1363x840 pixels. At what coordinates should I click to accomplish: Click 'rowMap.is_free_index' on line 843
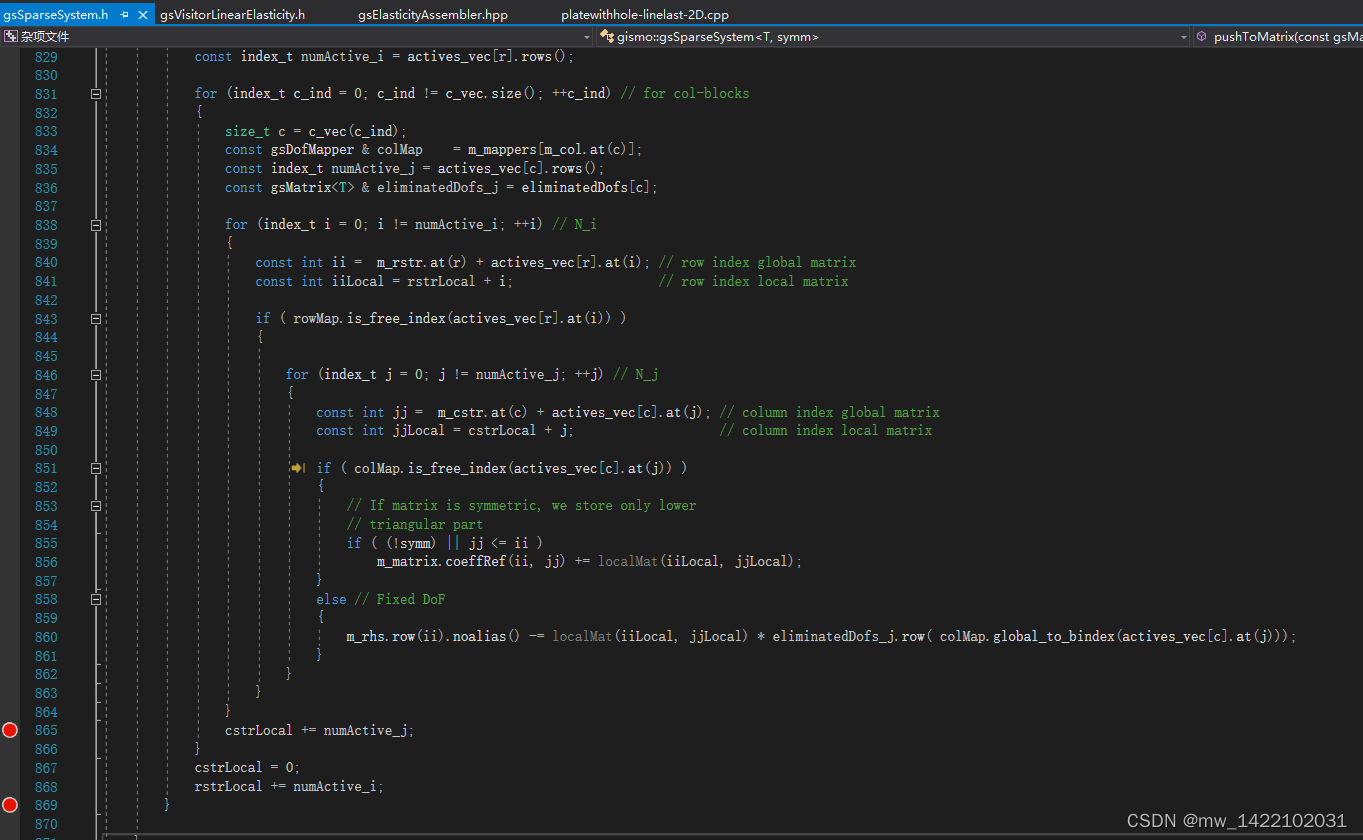pos(369,319)
